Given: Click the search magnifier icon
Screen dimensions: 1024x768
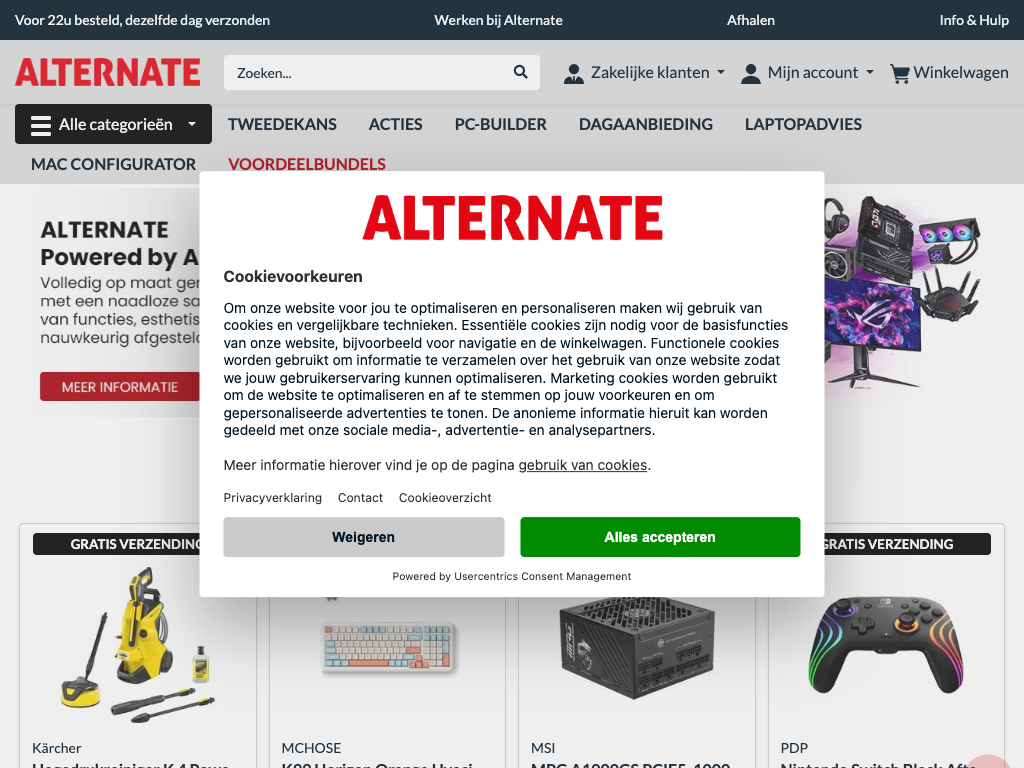Looking at the screenshot, I should pyautogui.click(x=520, y=72).
